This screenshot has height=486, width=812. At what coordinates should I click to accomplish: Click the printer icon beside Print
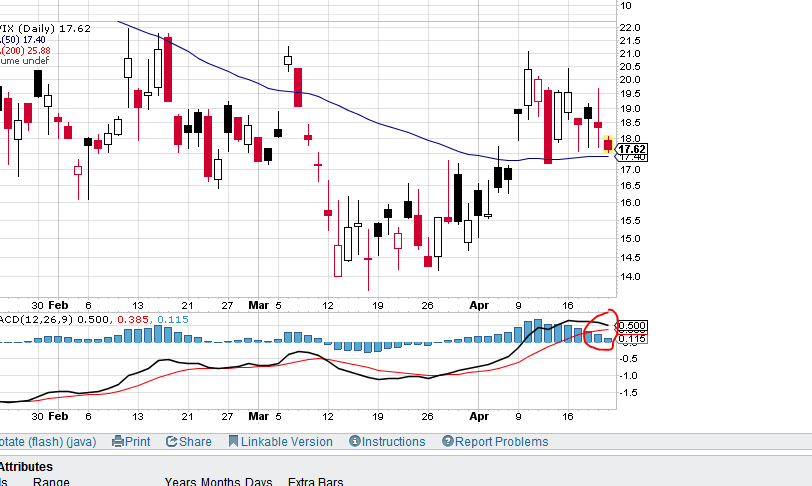[x=118, y=441]
